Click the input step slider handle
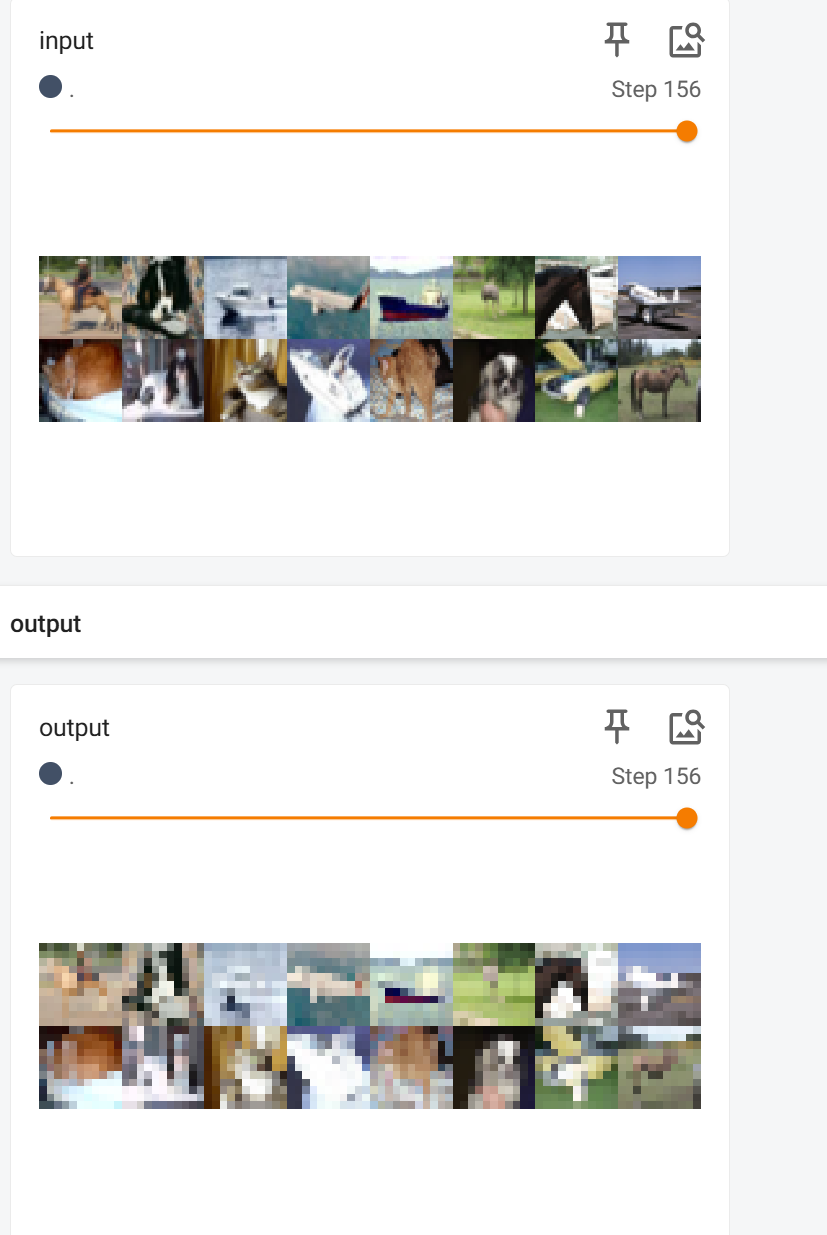 coord(686,131)
